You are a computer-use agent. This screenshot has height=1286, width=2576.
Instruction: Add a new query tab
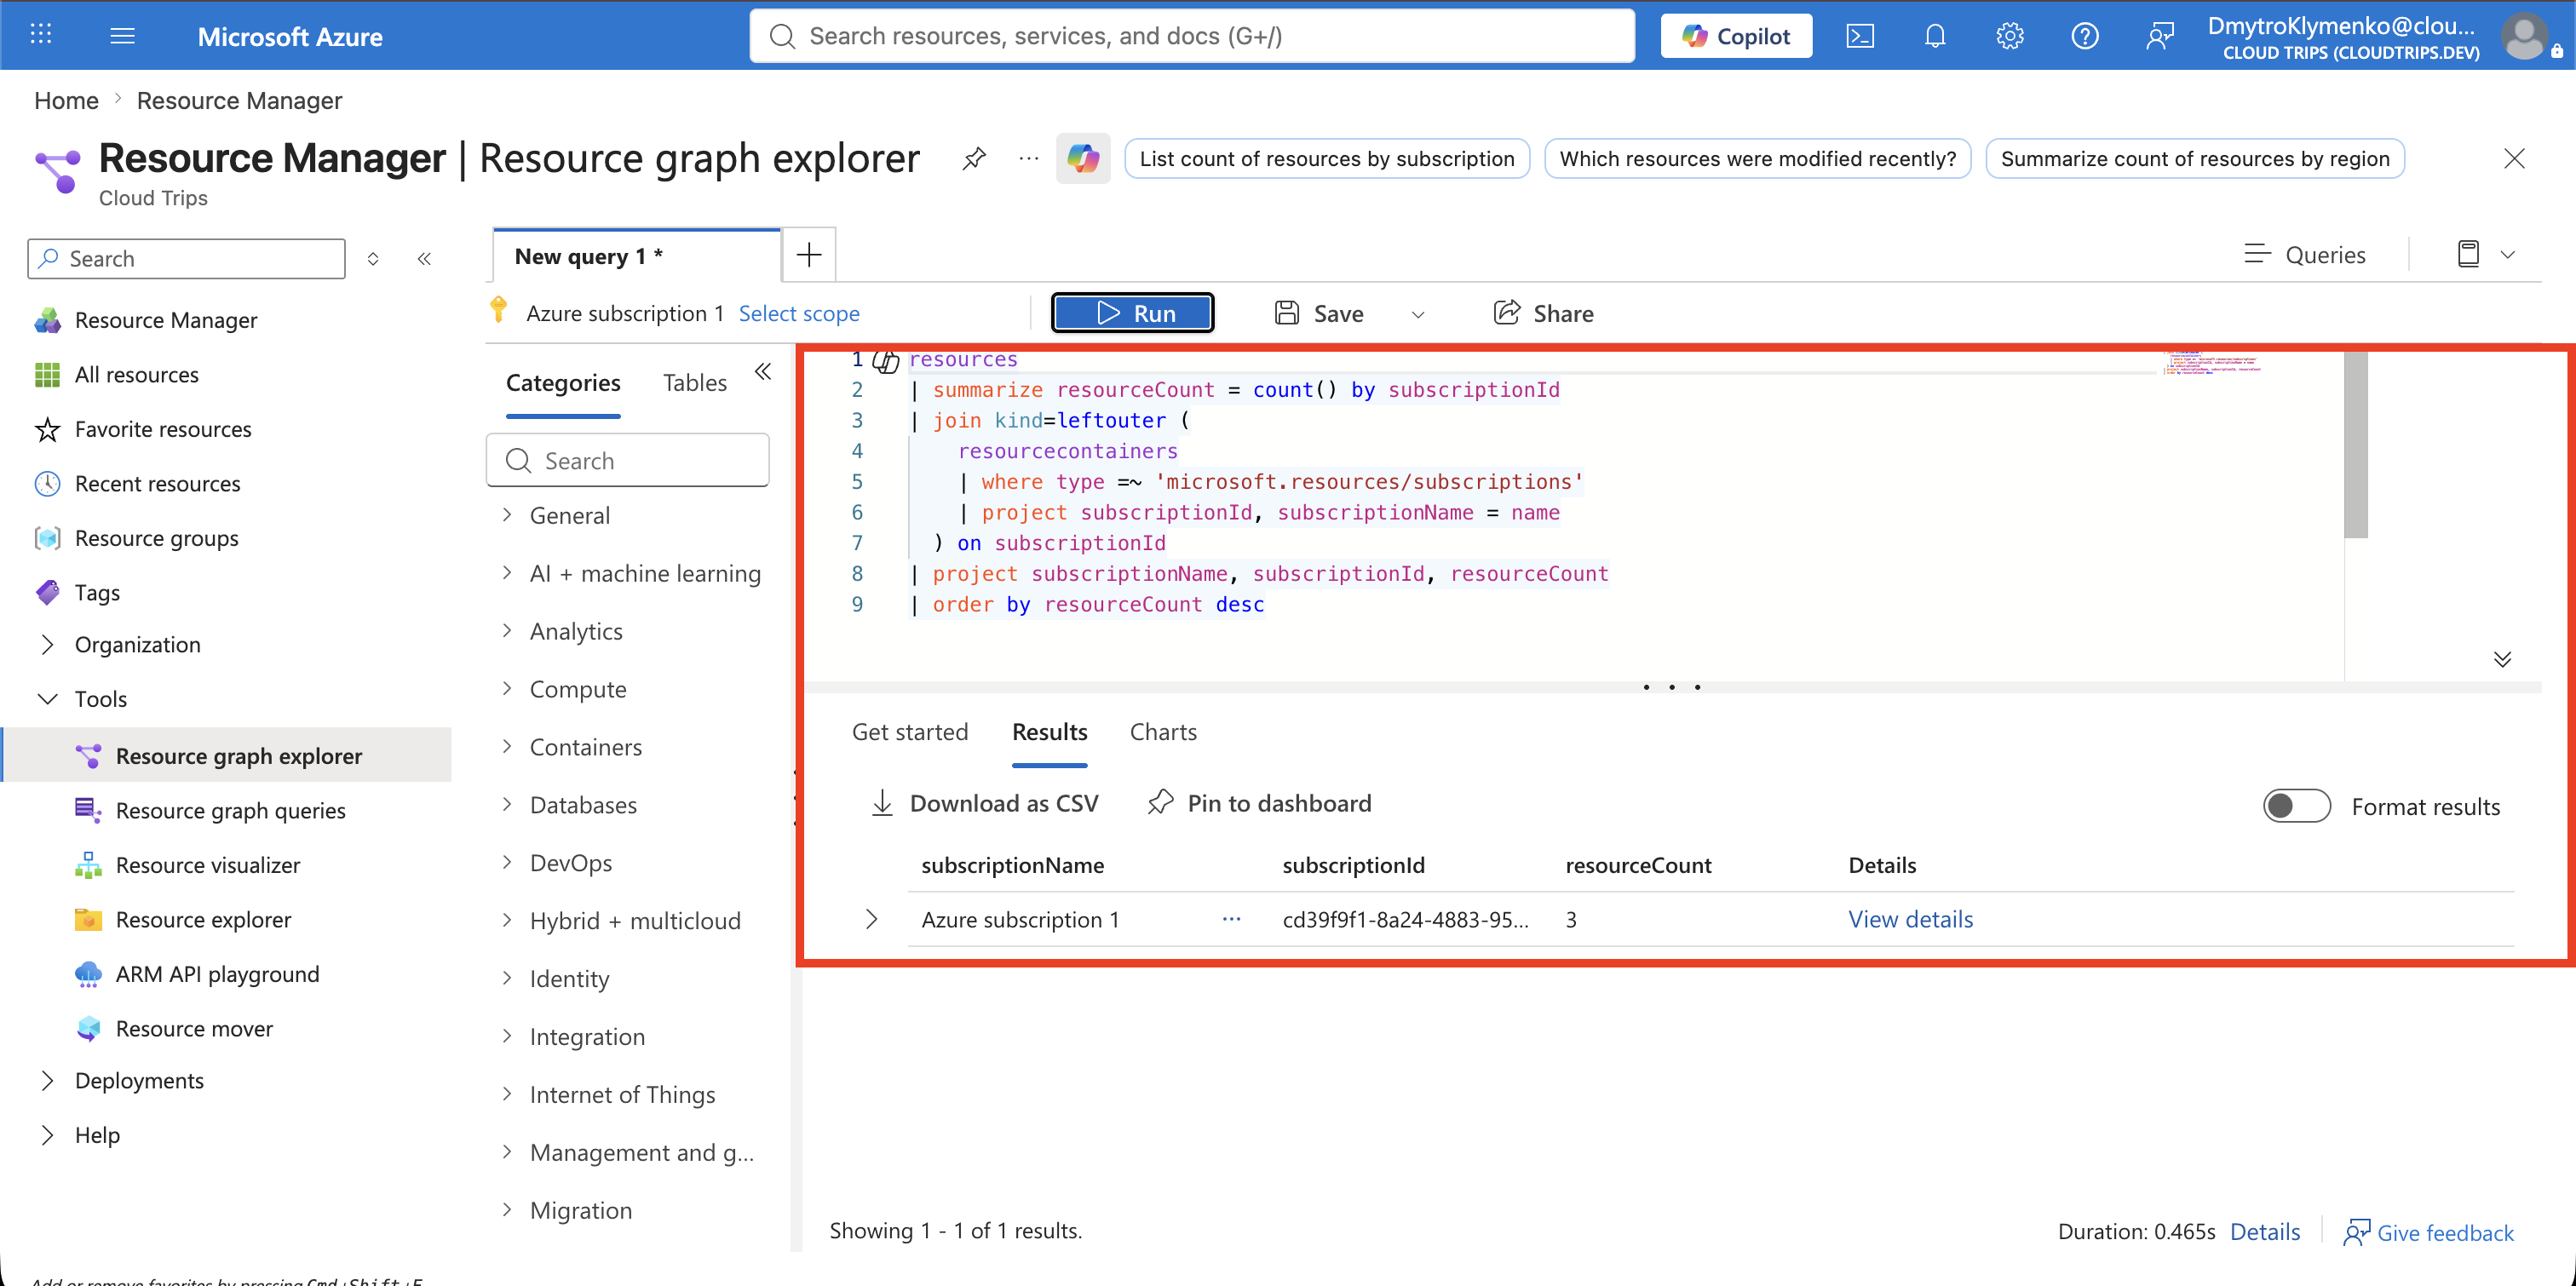(808, 255)
